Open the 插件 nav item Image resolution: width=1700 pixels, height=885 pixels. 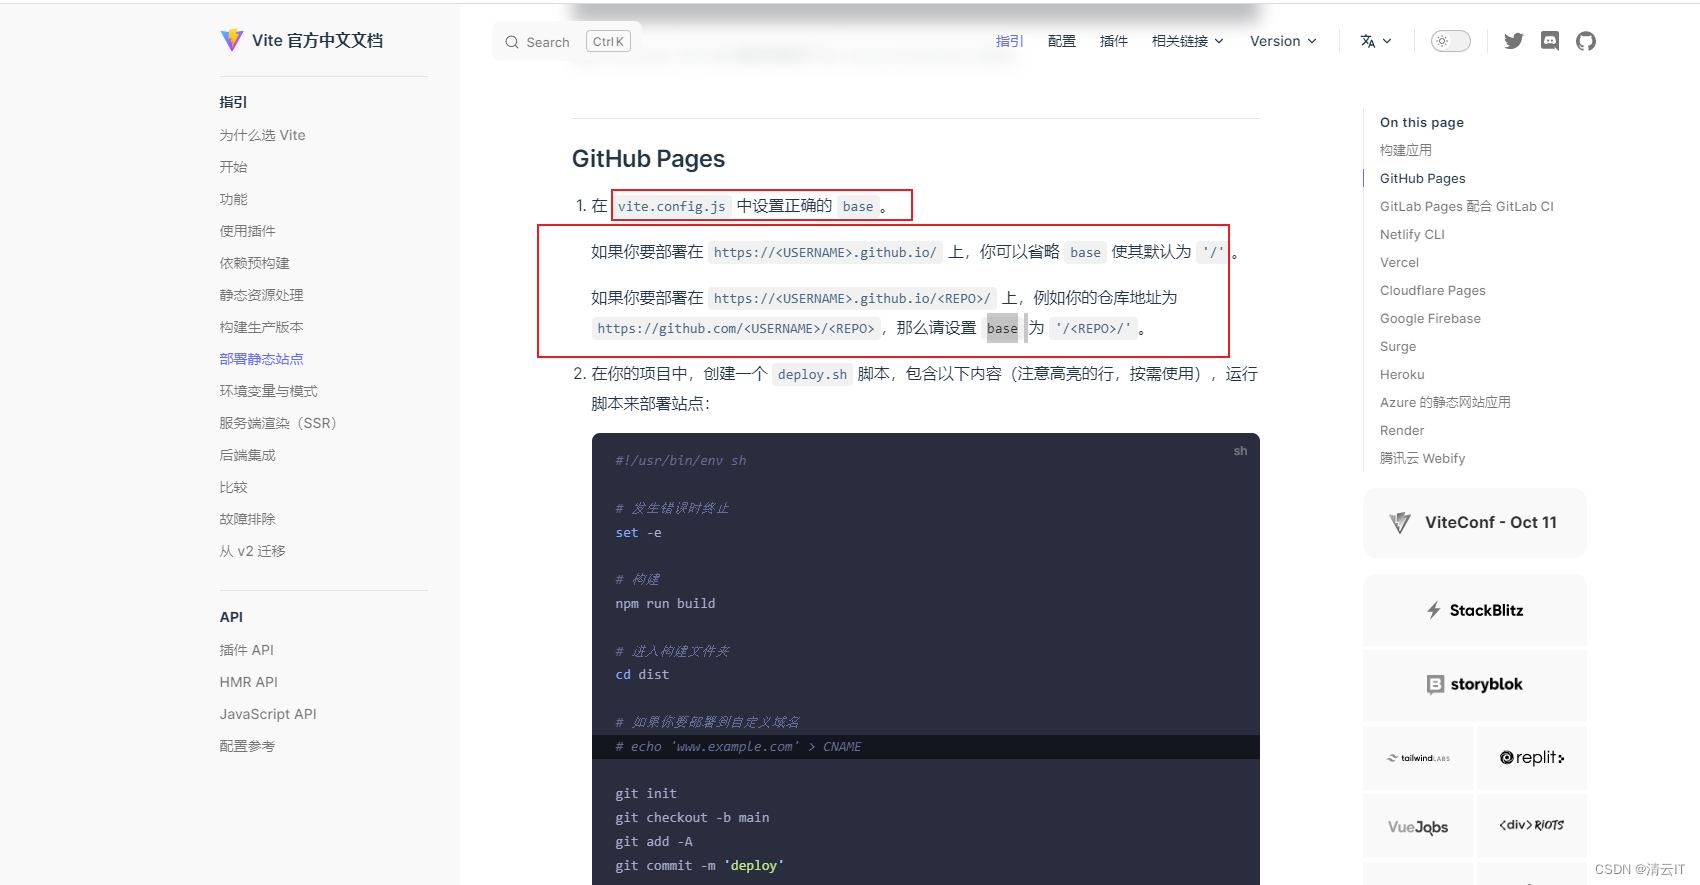(1114, 41)
